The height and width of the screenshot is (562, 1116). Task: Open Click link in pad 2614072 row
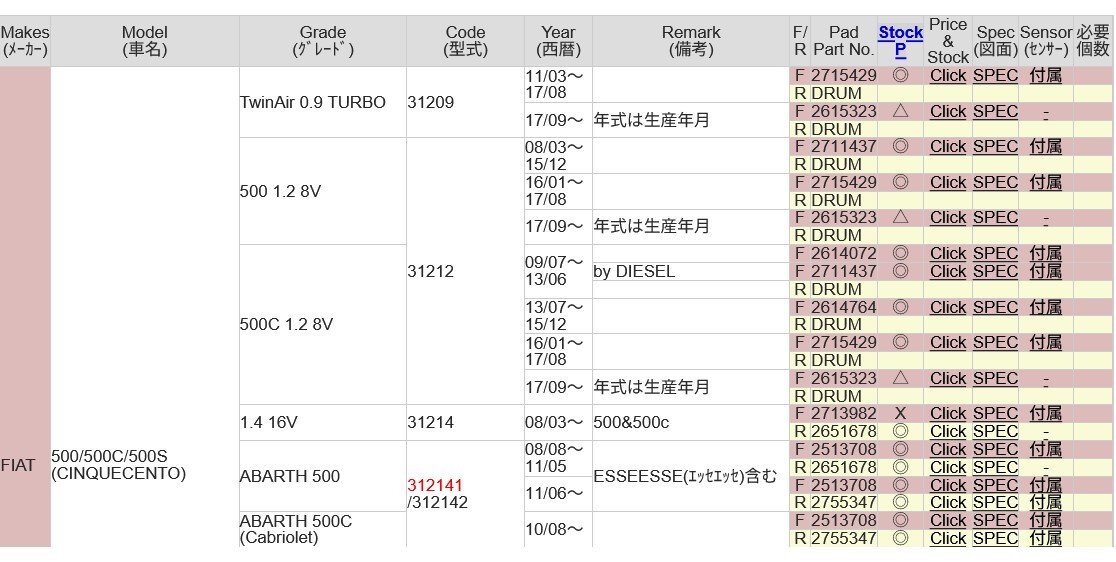click(x=948, y=253)
